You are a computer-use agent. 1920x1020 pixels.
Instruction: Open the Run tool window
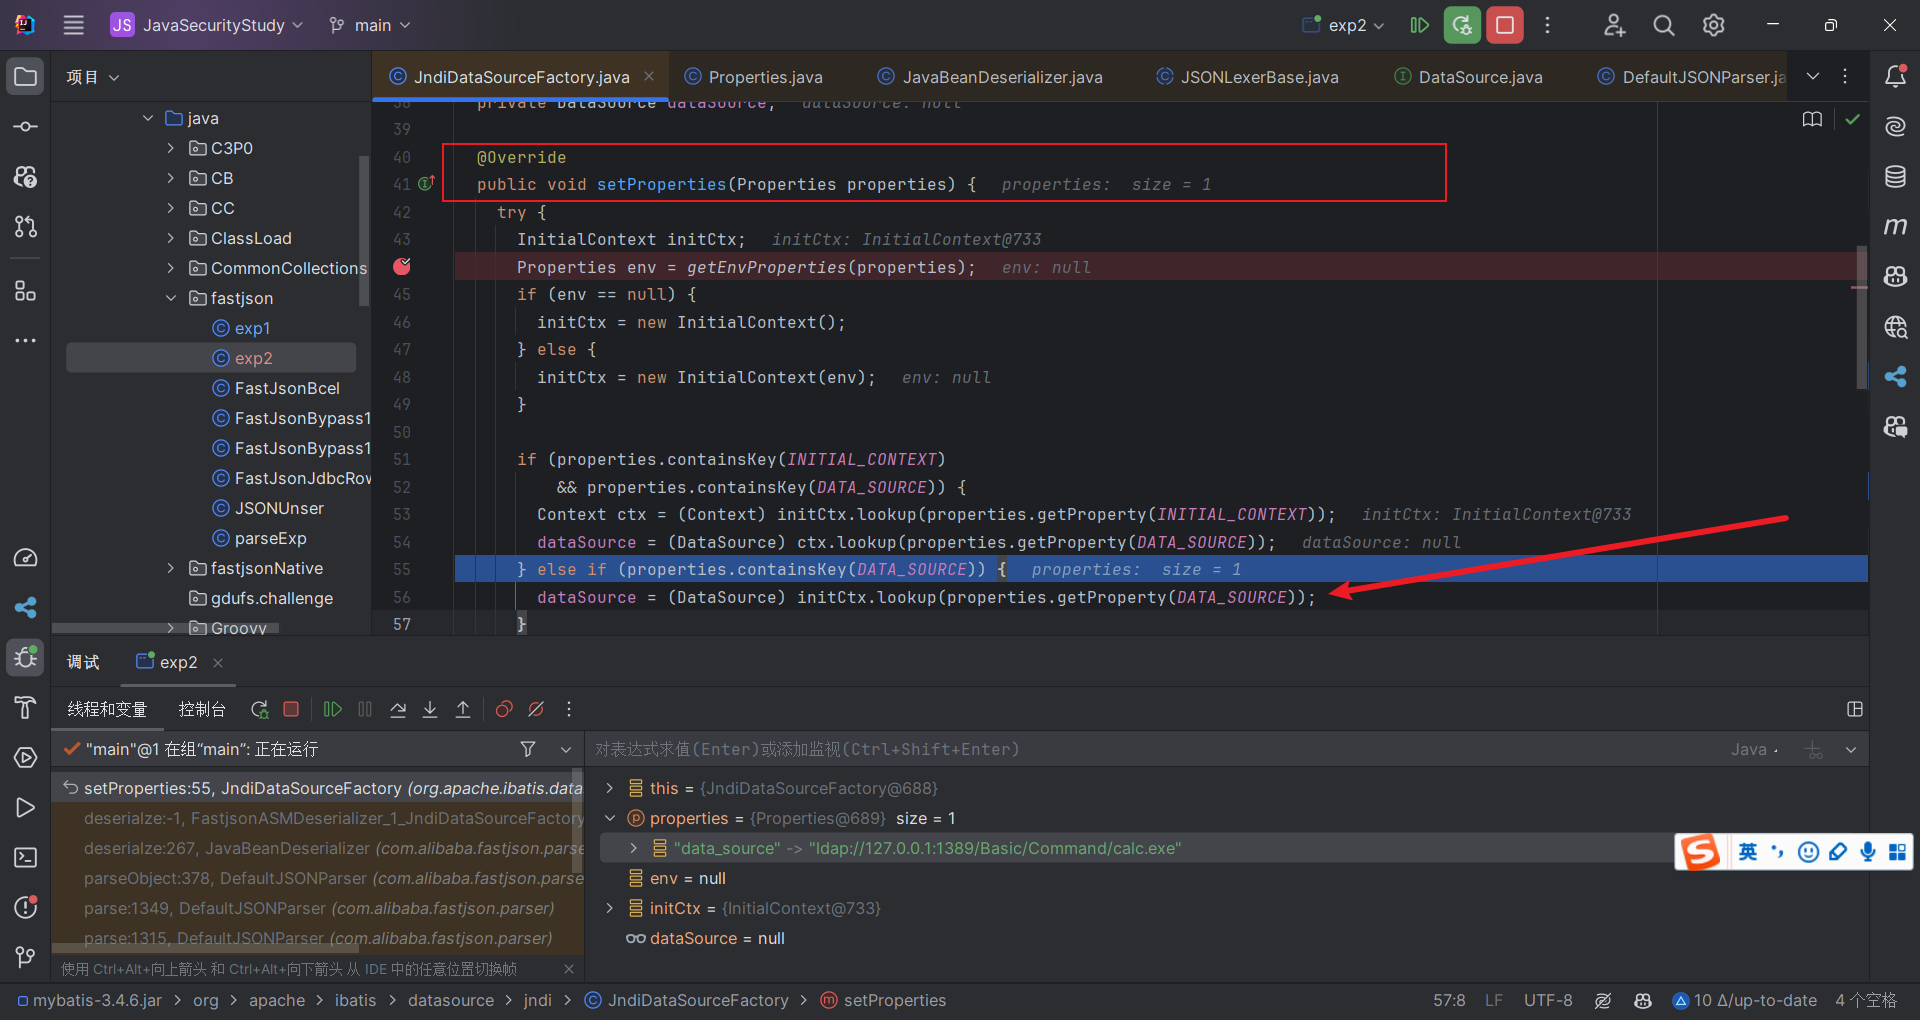coord(26,808)
